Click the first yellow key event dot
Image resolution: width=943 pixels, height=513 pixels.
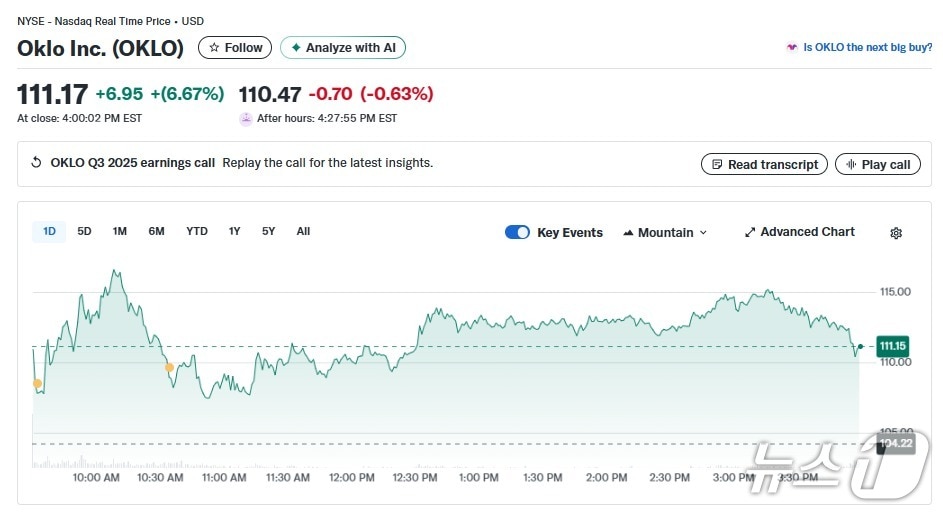37,383
